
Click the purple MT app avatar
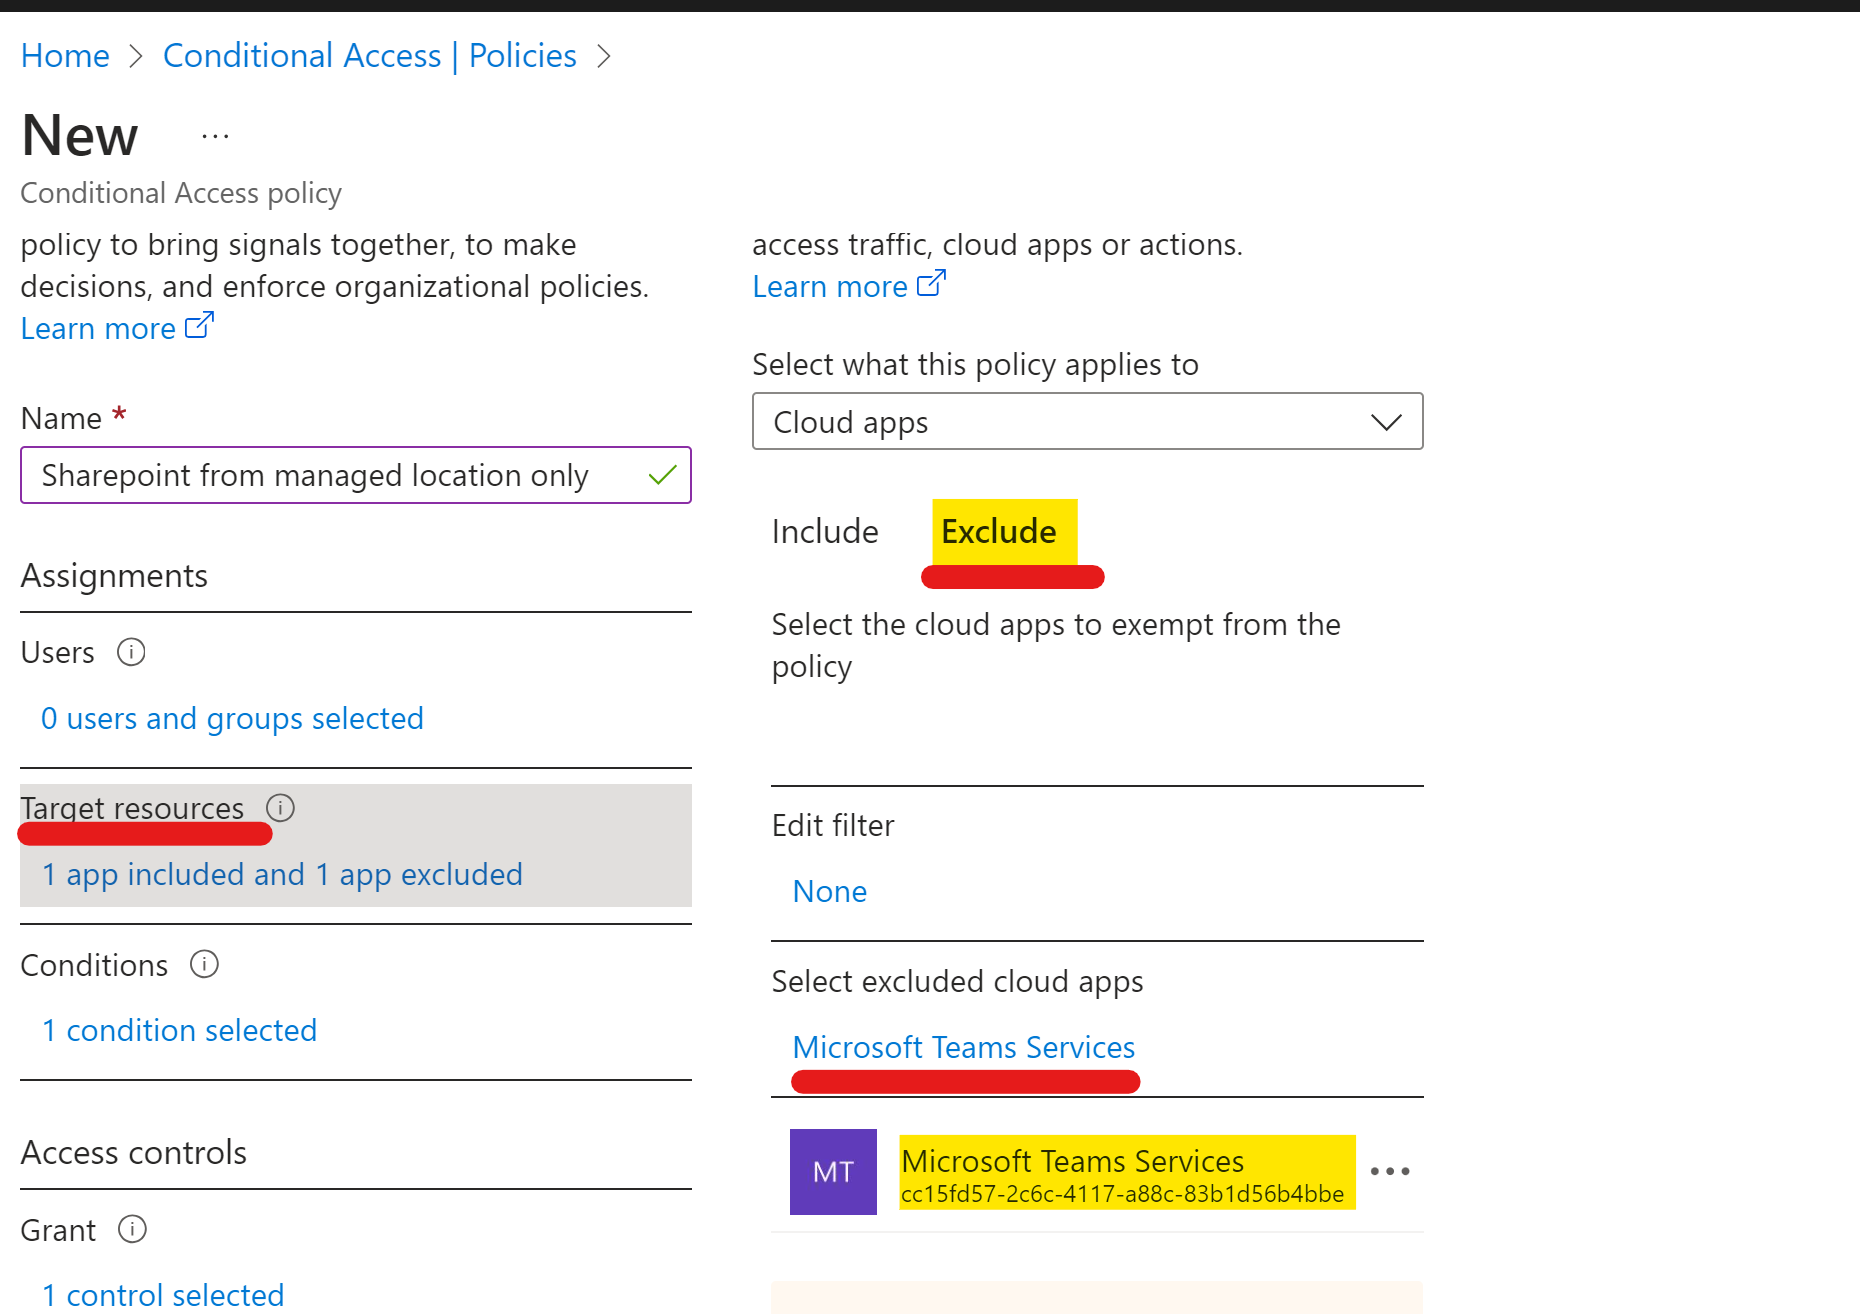click(x=833, y=1172)
